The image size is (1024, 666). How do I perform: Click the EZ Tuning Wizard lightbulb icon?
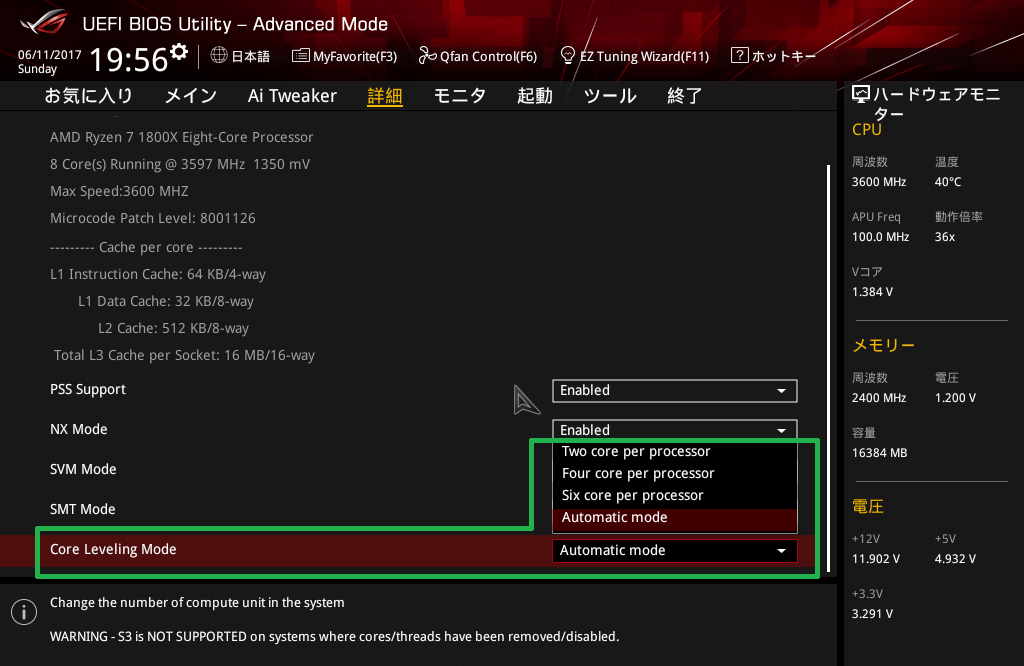pyautogui.click(x=568, y=56)
